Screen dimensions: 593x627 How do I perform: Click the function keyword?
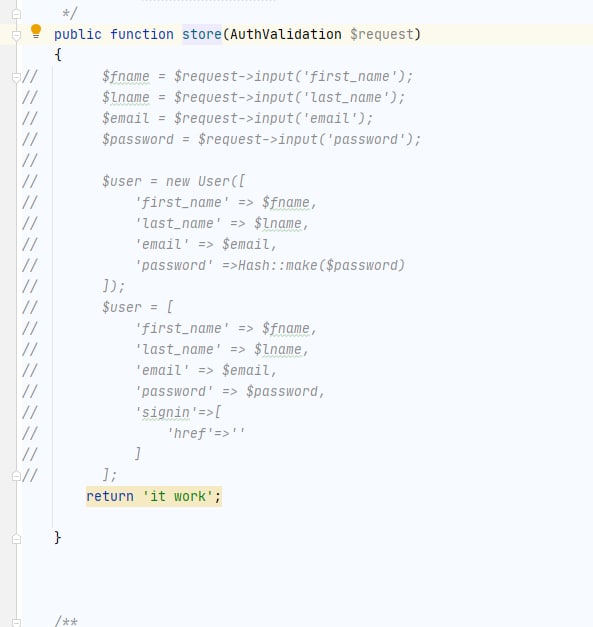point(142,34)
